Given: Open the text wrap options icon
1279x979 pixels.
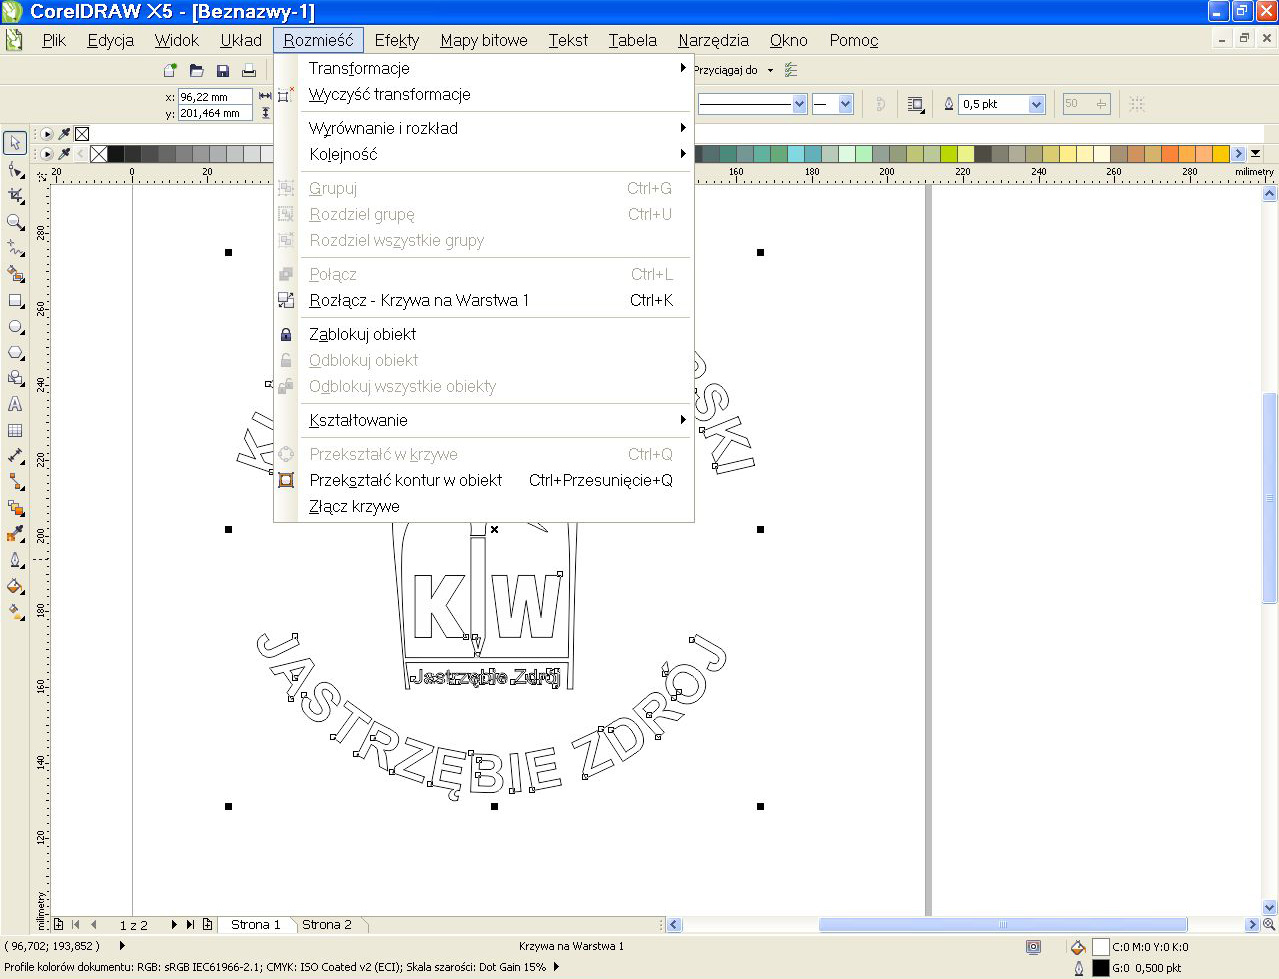Looking at the screenshot, I should [915, 104].
